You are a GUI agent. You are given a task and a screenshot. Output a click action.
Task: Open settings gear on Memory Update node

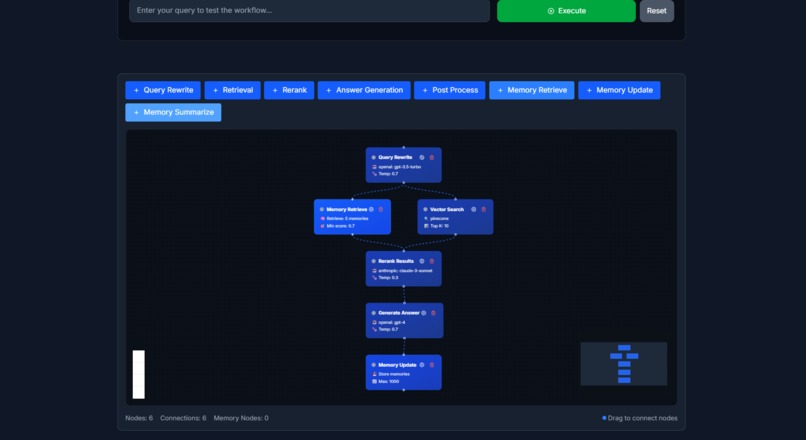click(x=422, y=365)
